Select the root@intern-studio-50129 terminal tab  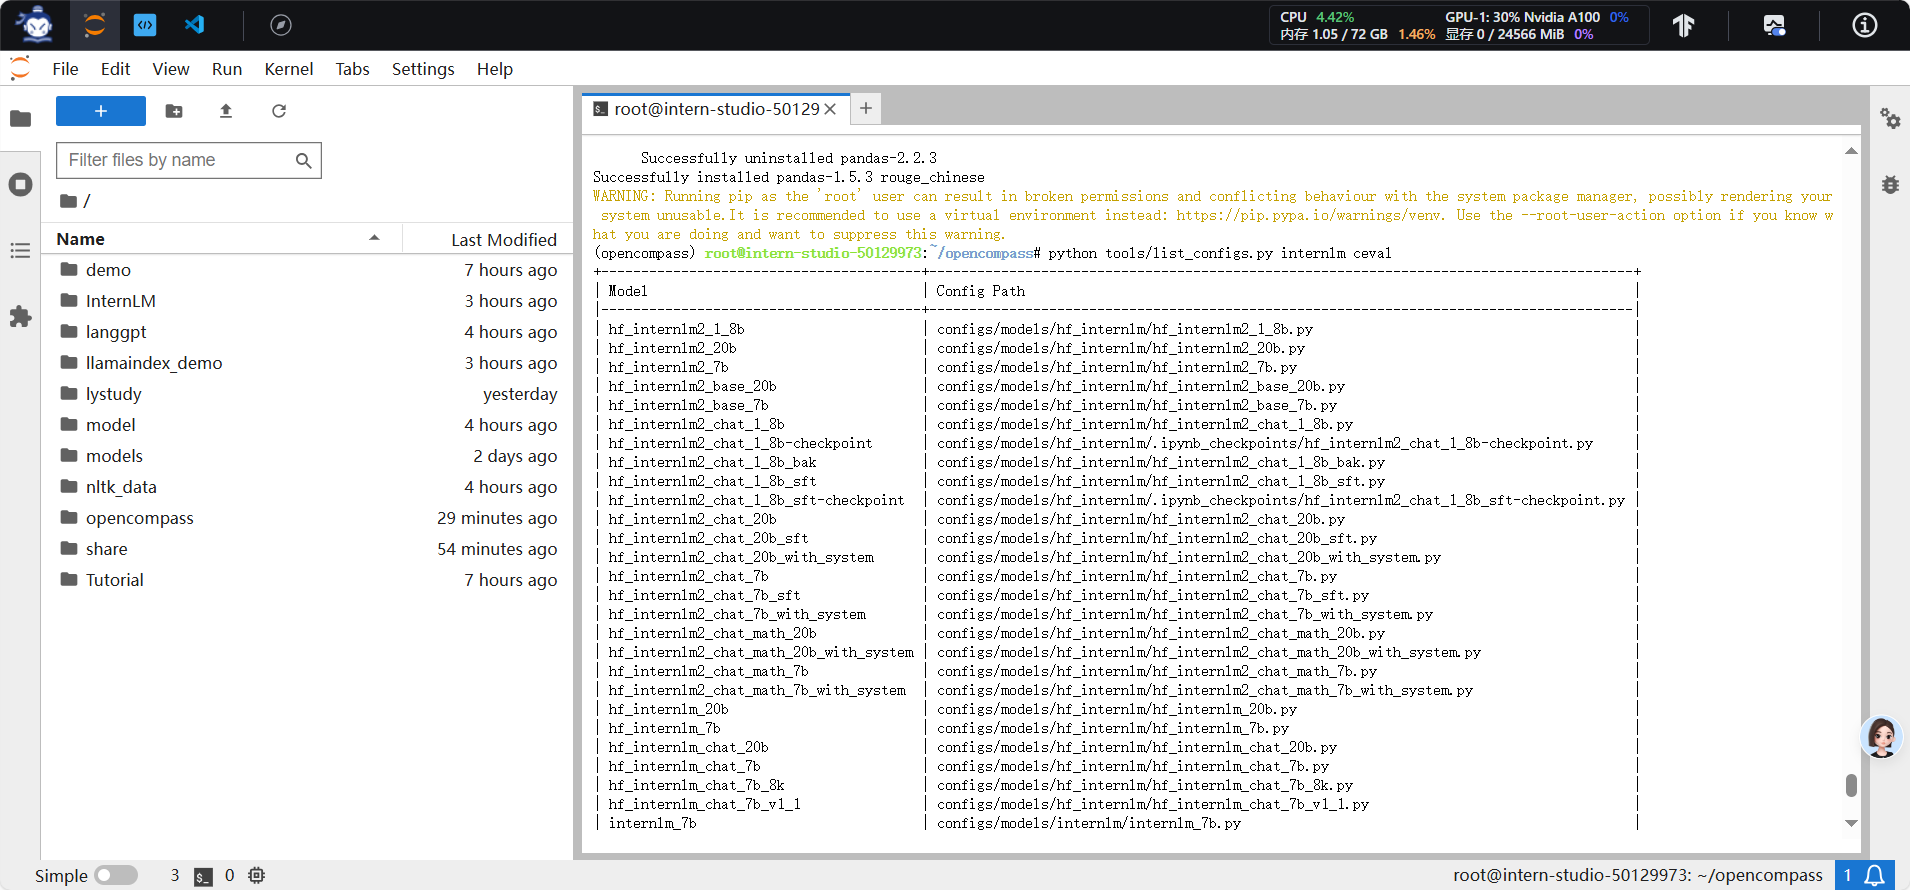[x=715, y=109]
